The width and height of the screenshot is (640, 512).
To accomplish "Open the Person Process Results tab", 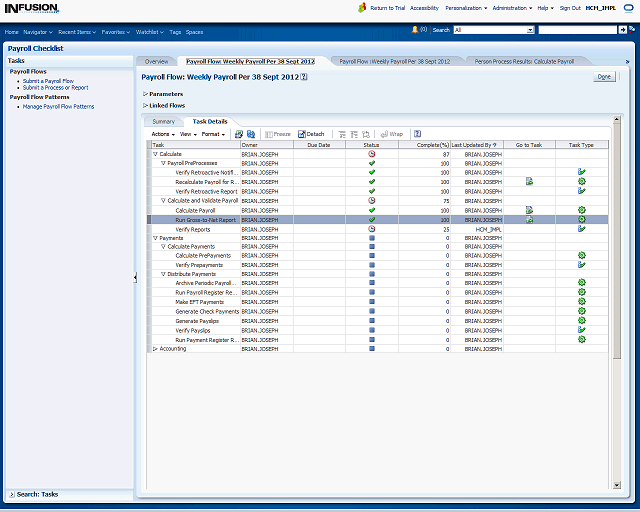I will coord(523,61).
